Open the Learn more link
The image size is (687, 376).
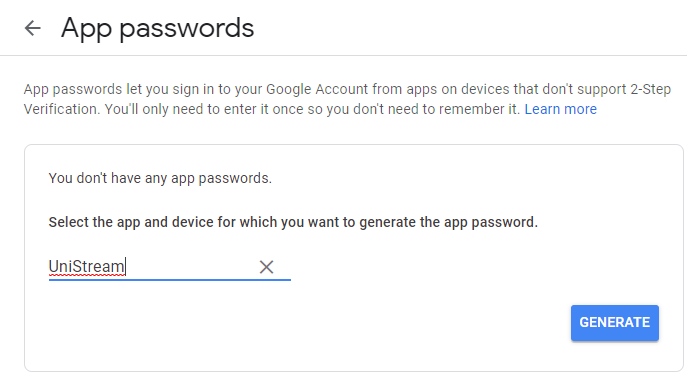point(560,109)
